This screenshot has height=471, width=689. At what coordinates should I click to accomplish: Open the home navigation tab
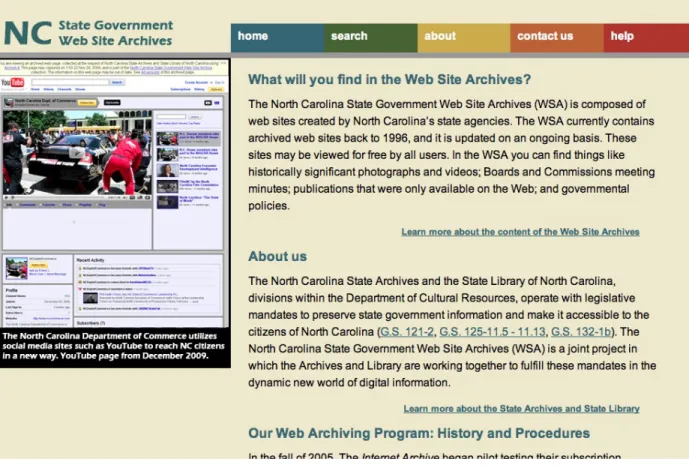[277, 38]
